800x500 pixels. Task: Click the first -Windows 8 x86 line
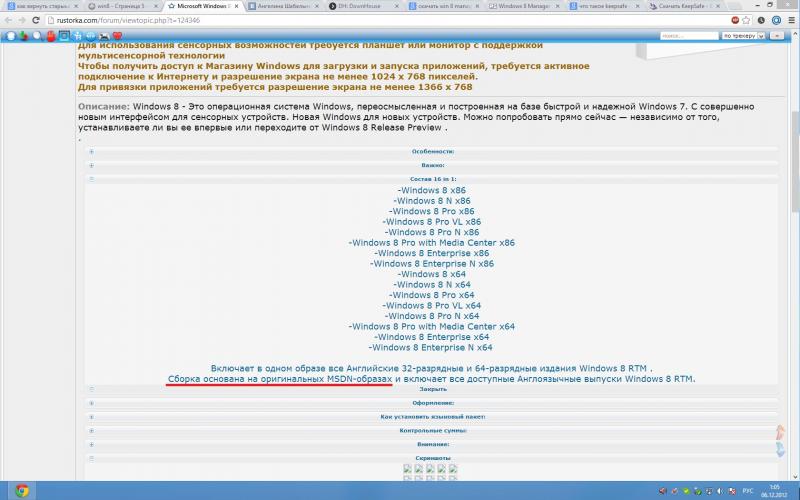(x=432, y=190)
